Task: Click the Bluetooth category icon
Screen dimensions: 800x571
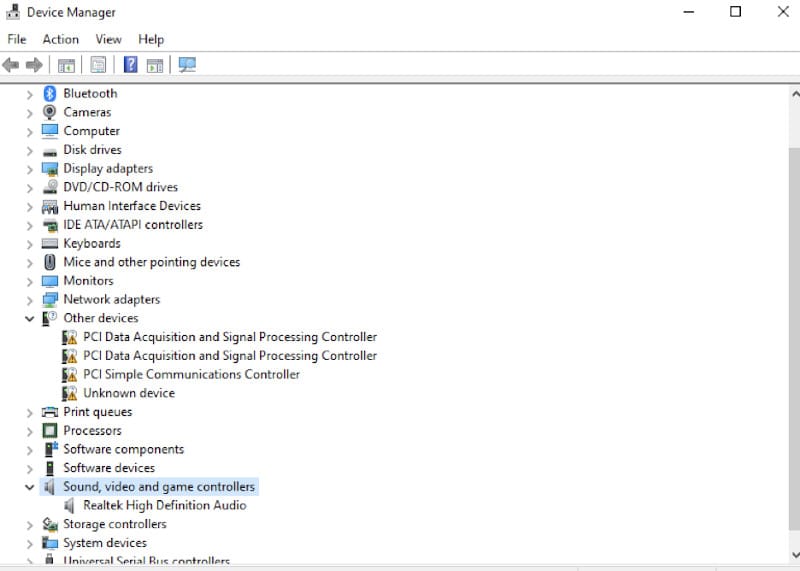Action: point(49,93)
